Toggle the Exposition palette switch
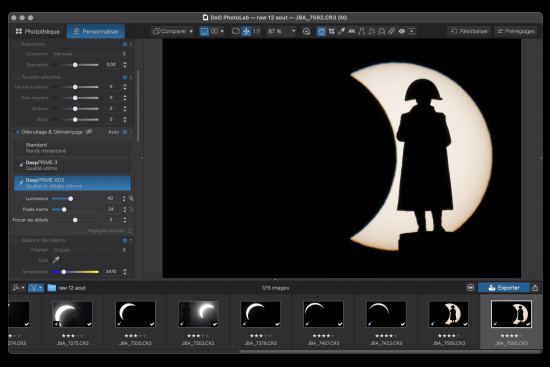The height and width of the screenshot is (367, 550). pyautogui.click(x=16, y=44)
